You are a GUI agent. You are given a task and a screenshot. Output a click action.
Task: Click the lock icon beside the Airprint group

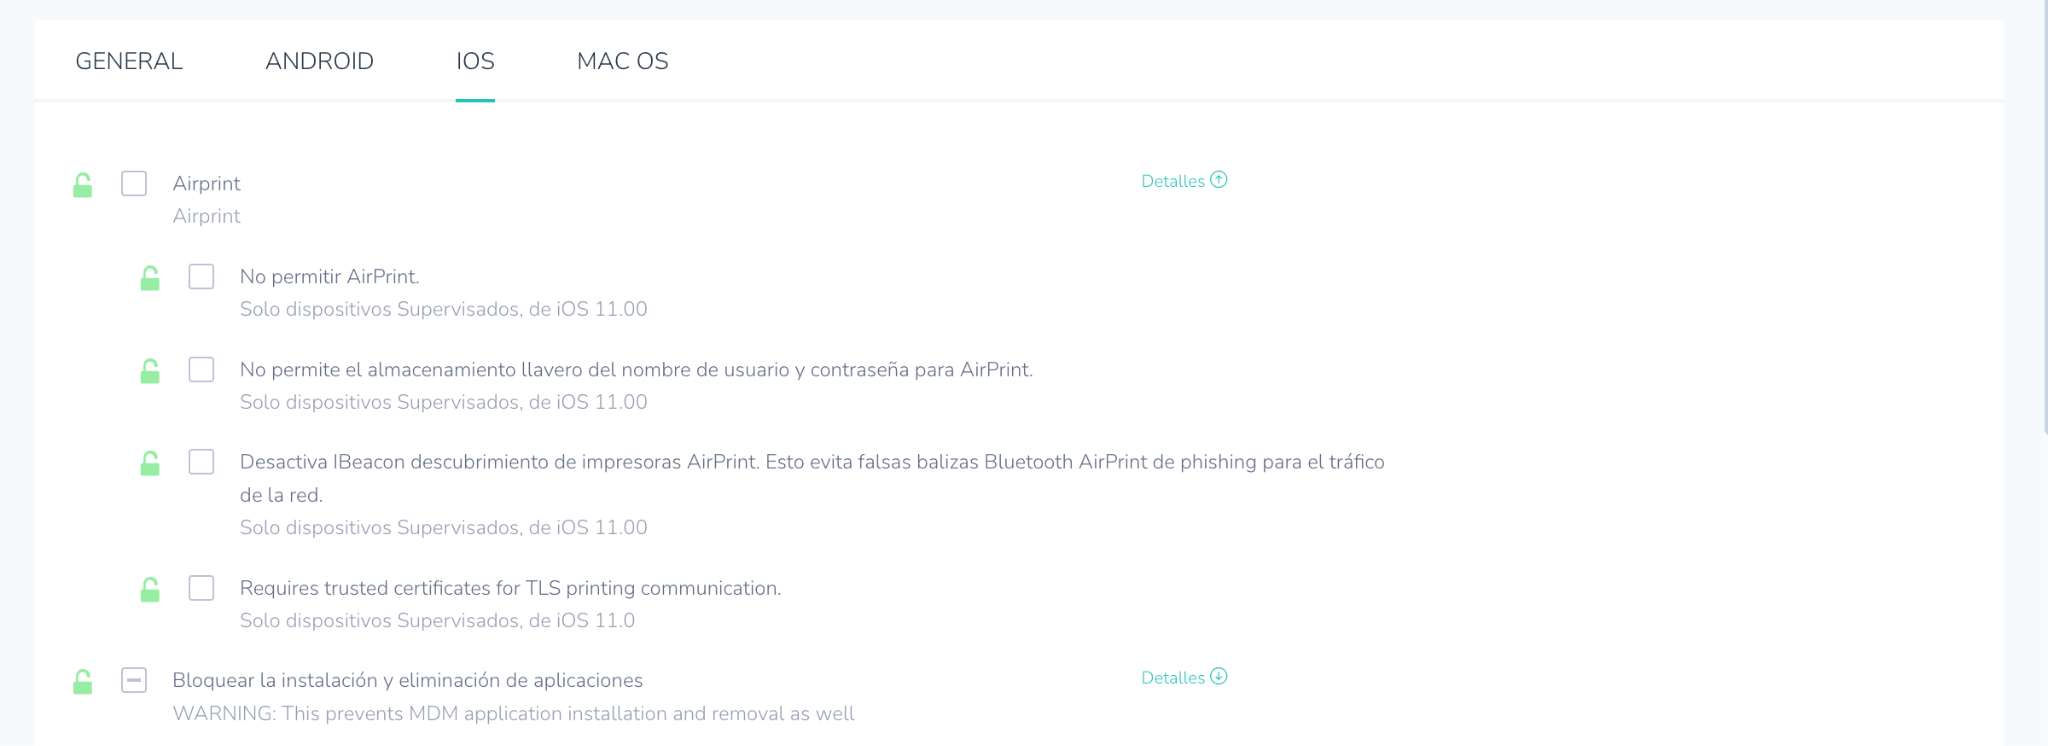point(83,185)
